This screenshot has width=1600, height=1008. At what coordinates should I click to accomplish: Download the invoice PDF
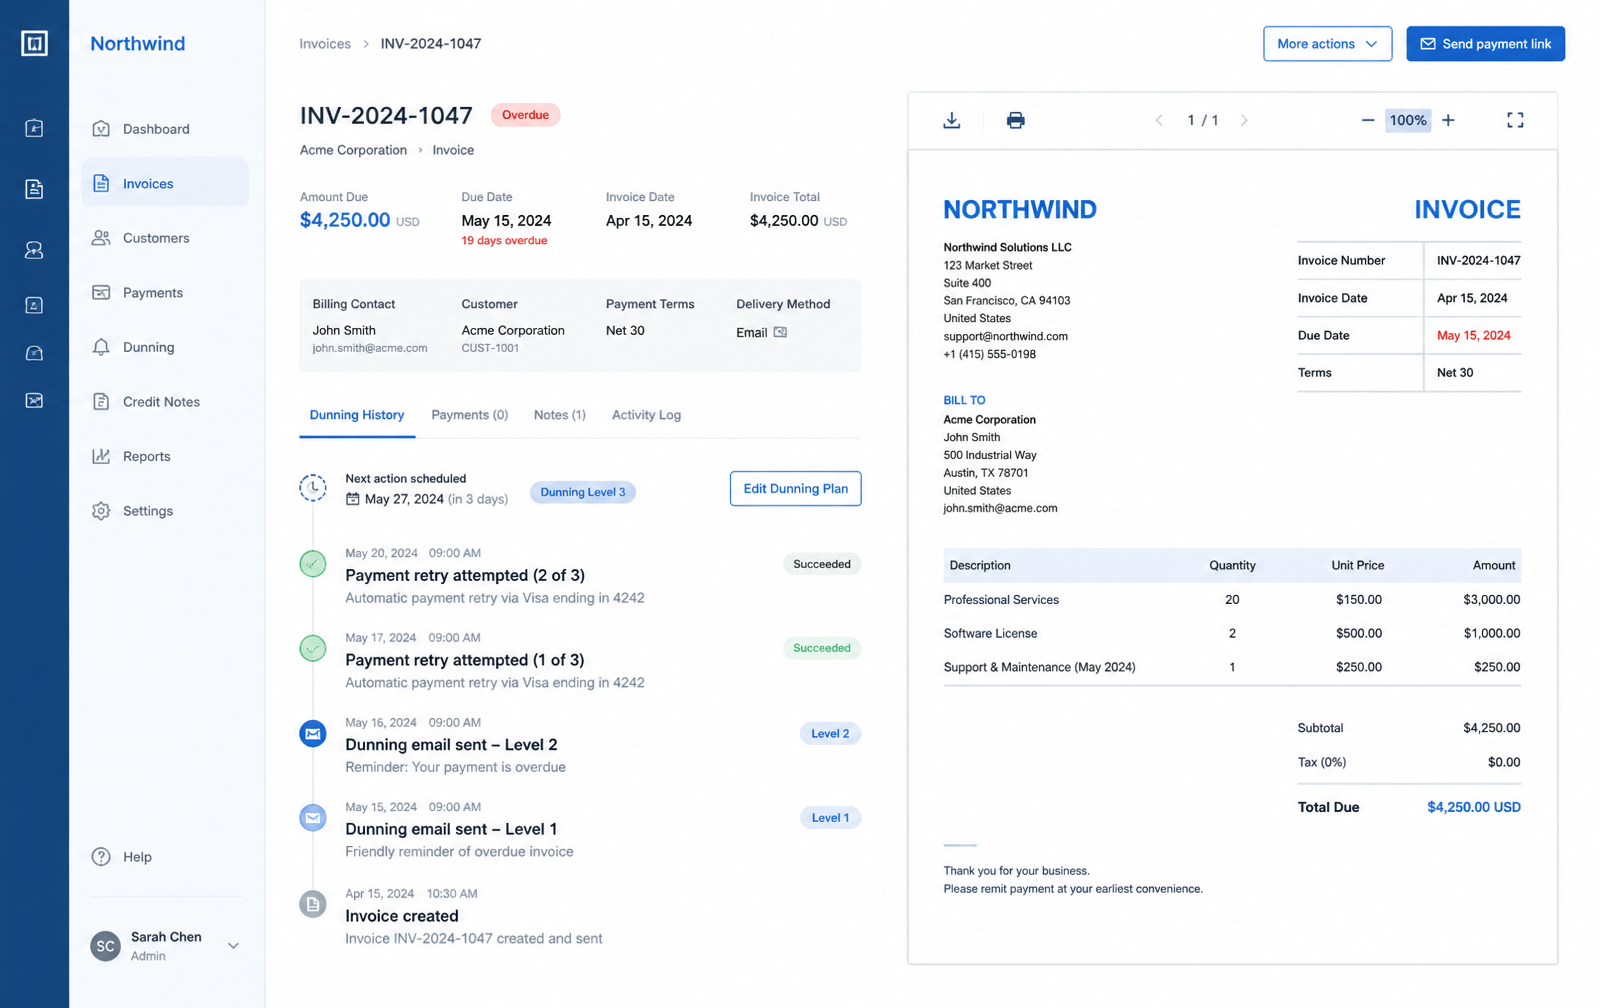pos(952,120)
